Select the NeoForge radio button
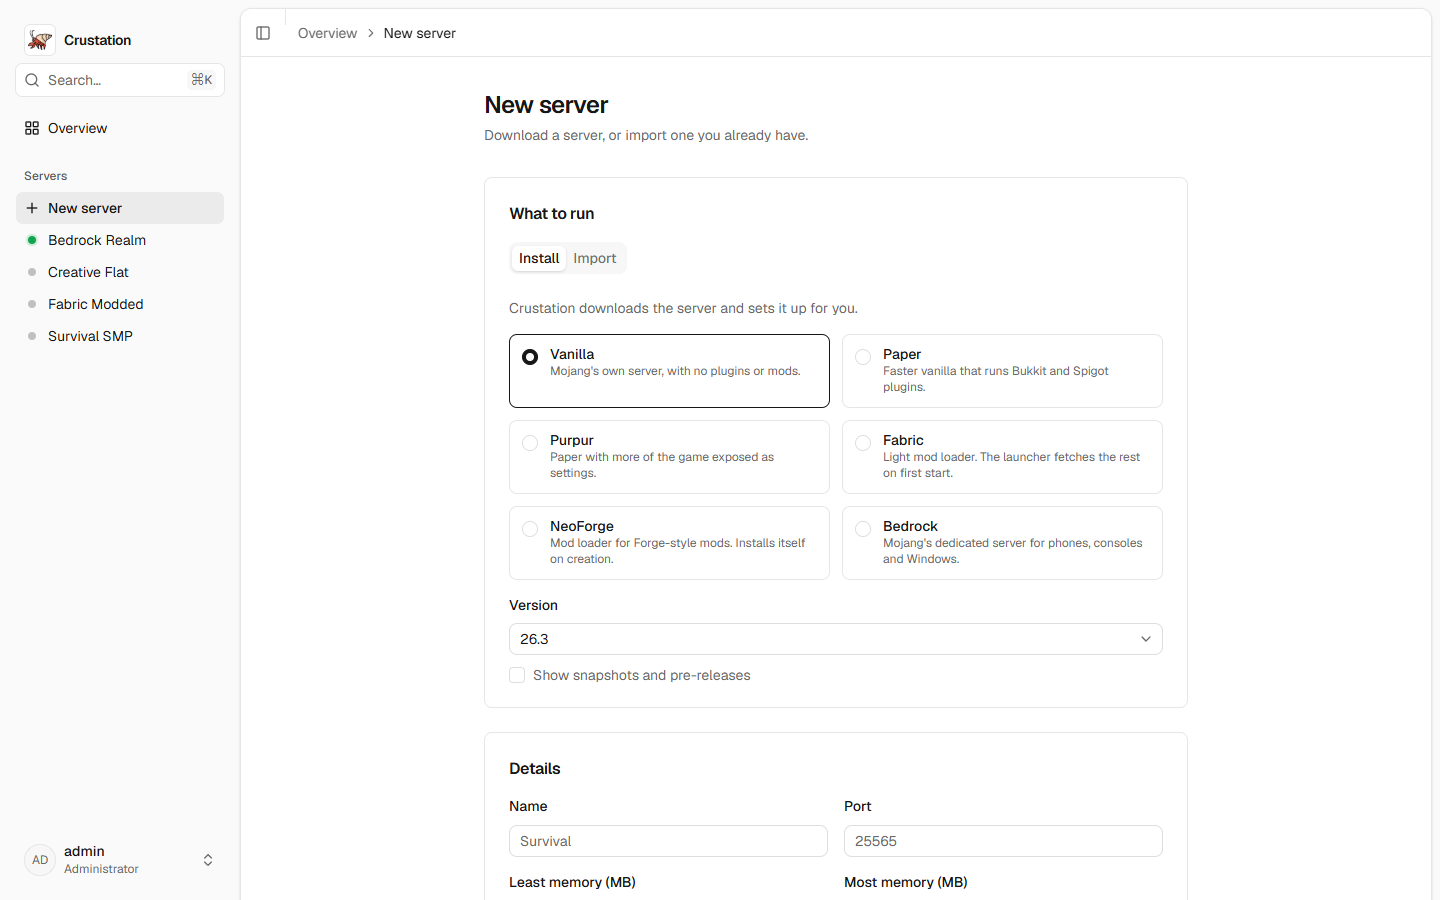 pos(530,529)
